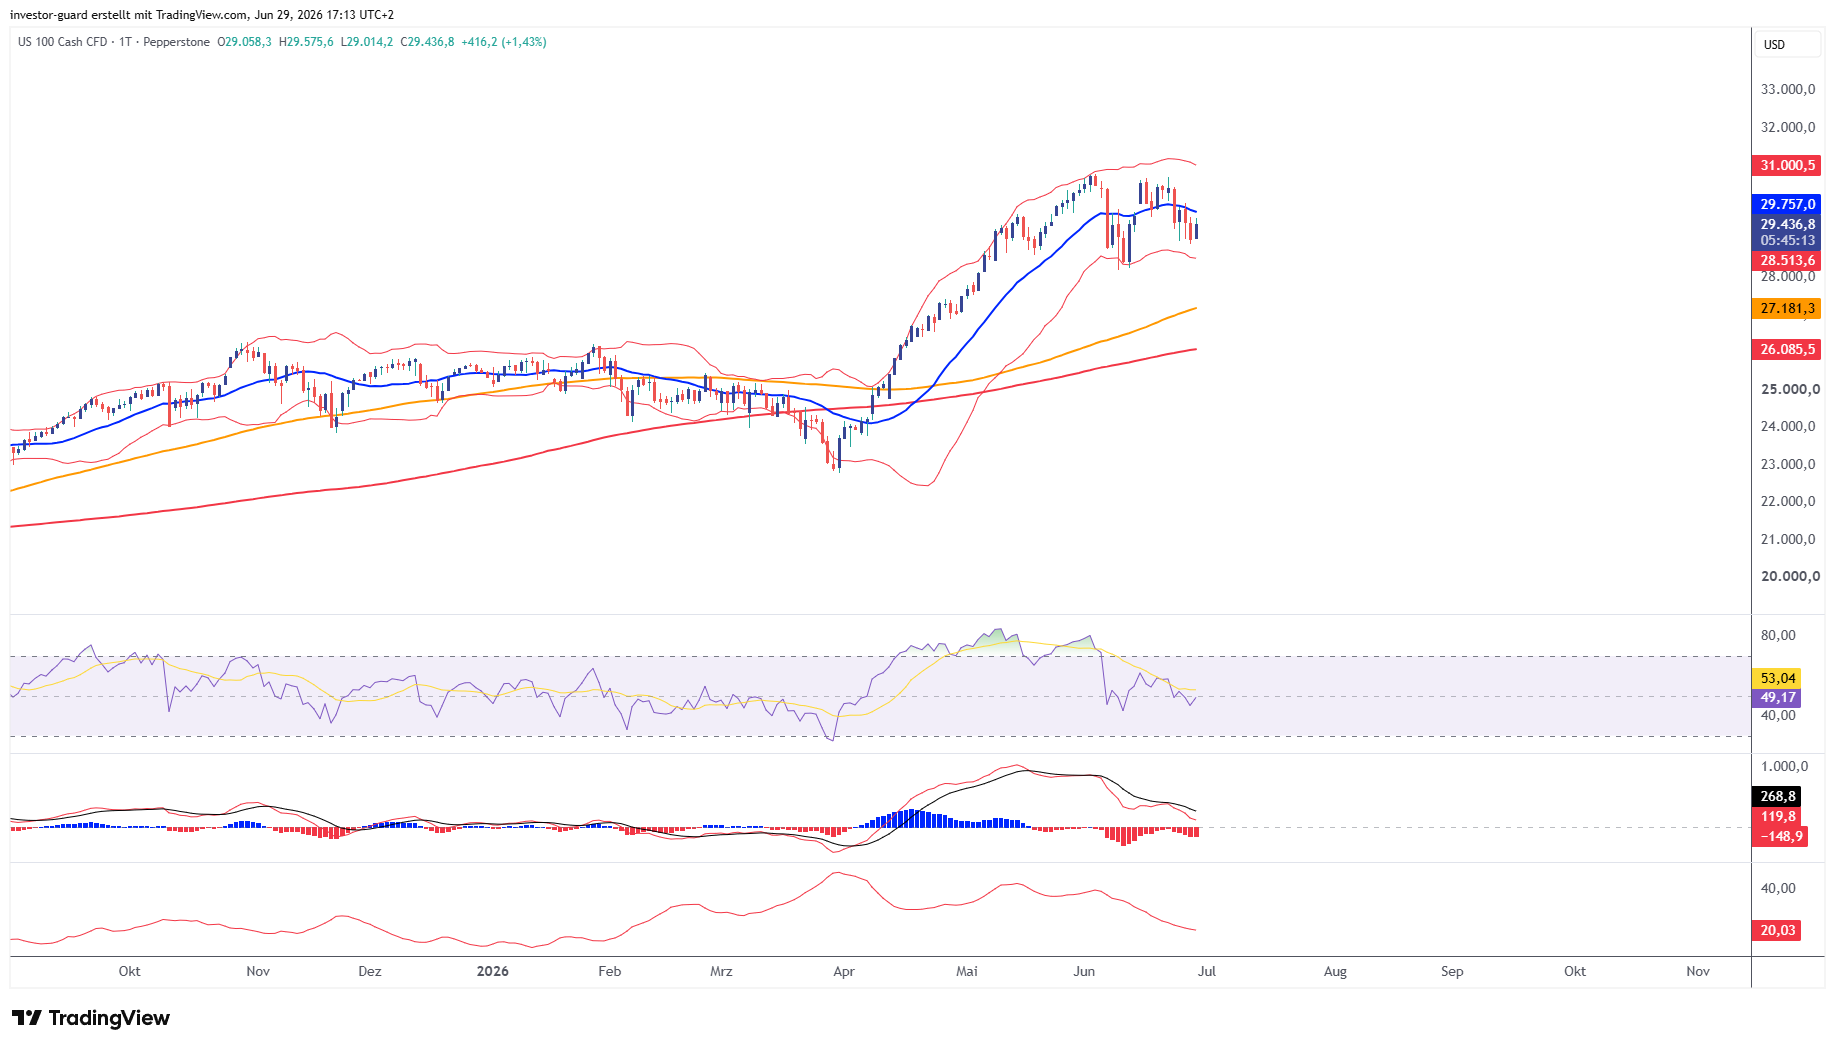Click the 25.000,0 price axis tick

pos(1789,389)
